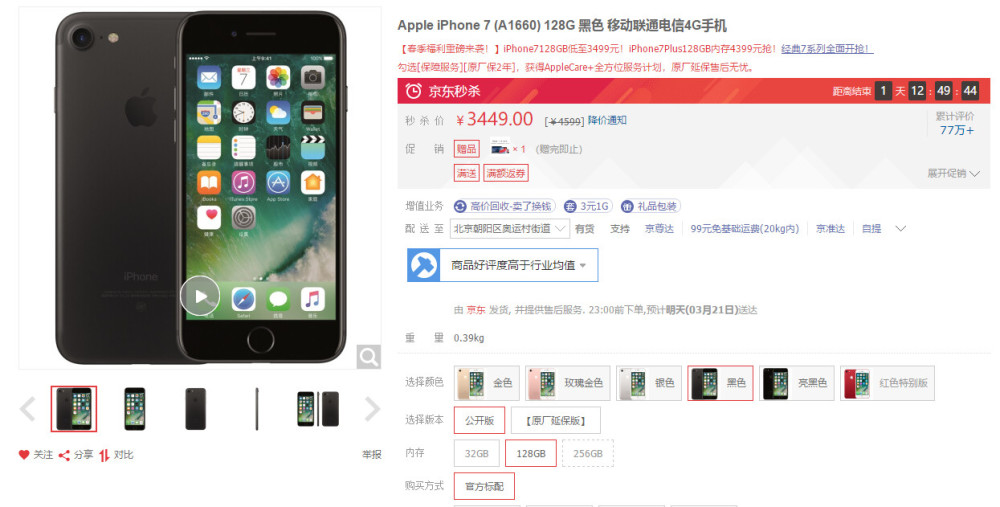Open the 商品好评度高于行业均值 dropdown
This screenshot has height=507, width=1000.
click(x=503, y=265)
